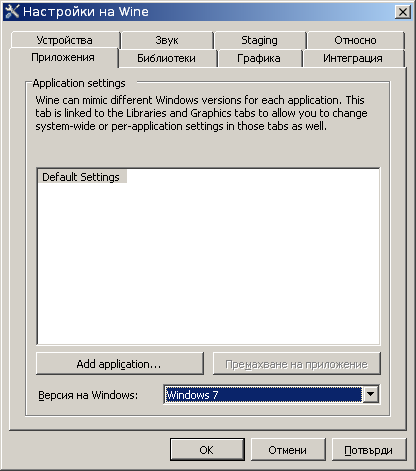The image size is (416, 471).
Task: Select the Staging tab
Action: 259,40
